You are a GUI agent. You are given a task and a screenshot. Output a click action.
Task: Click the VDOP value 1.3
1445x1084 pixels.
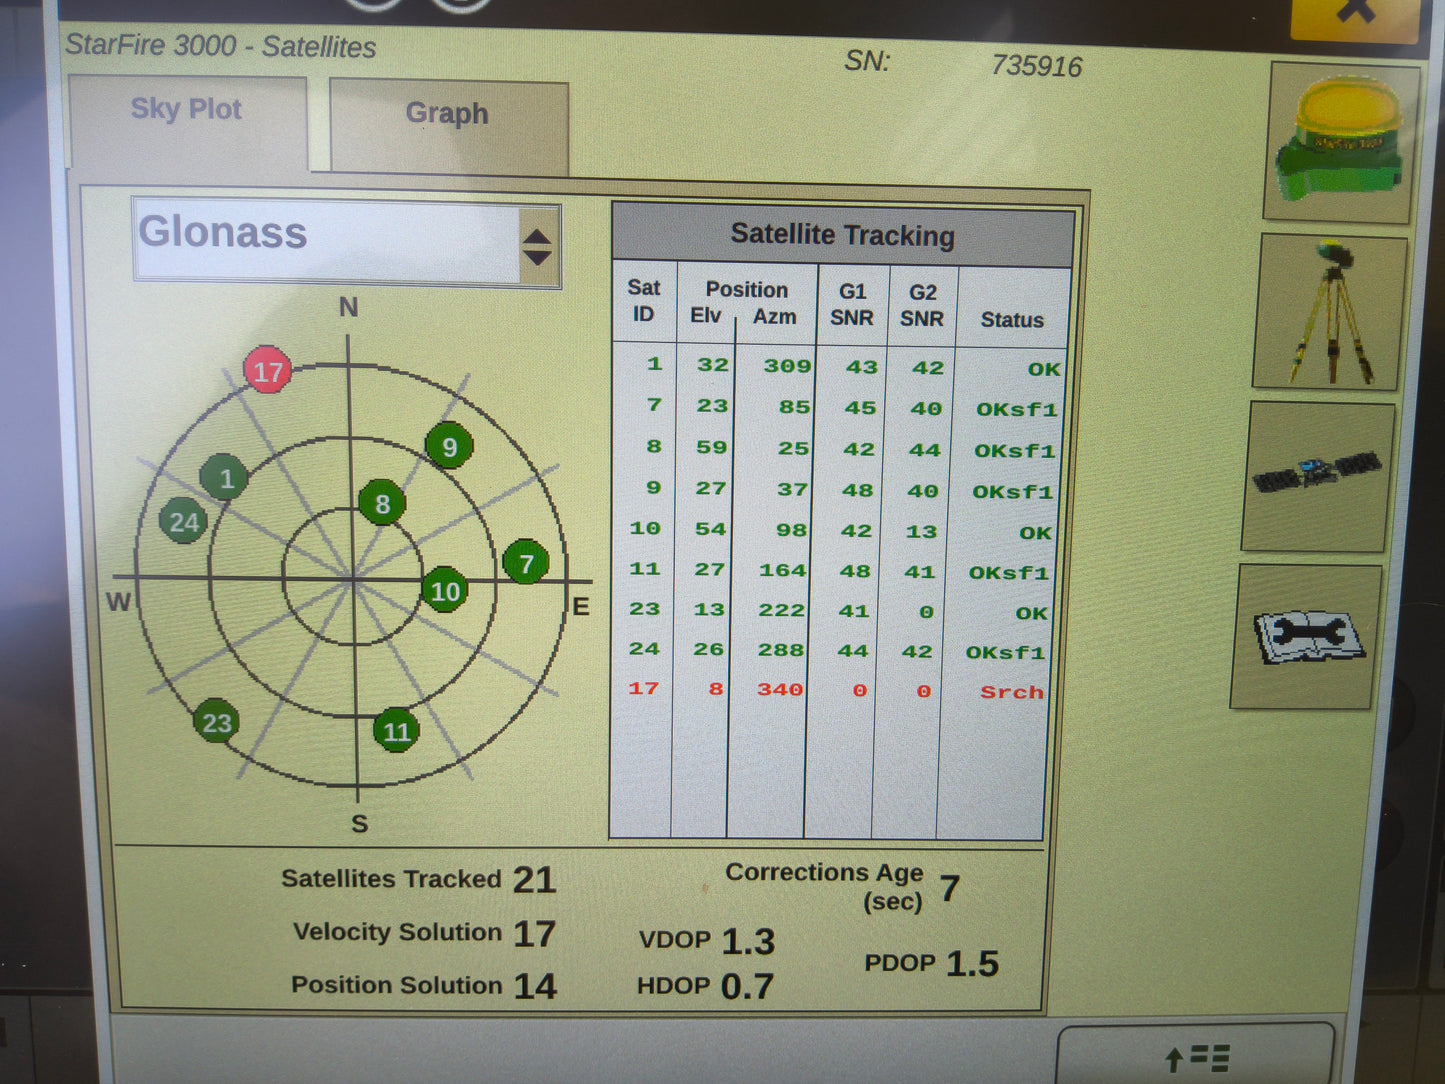tap(748, 942)
